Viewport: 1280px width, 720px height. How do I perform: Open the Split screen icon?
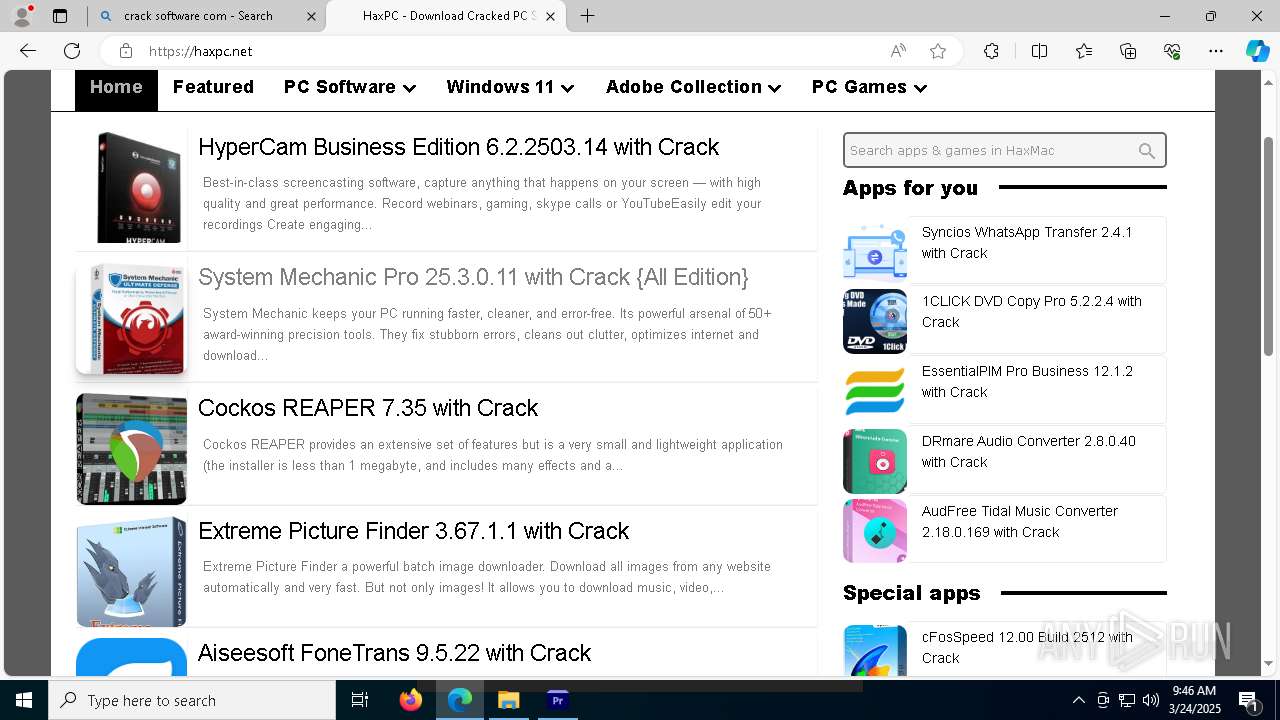1039,51
